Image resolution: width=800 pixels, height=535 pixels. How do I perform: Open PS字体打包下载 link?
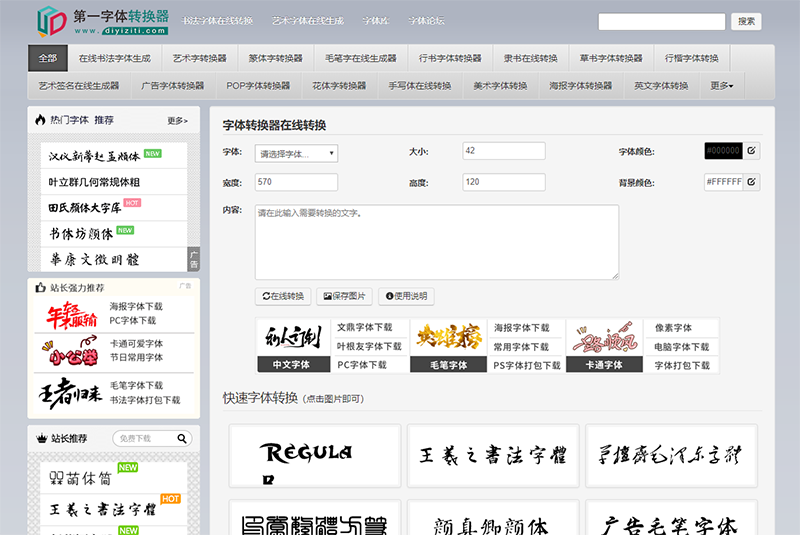527,365
